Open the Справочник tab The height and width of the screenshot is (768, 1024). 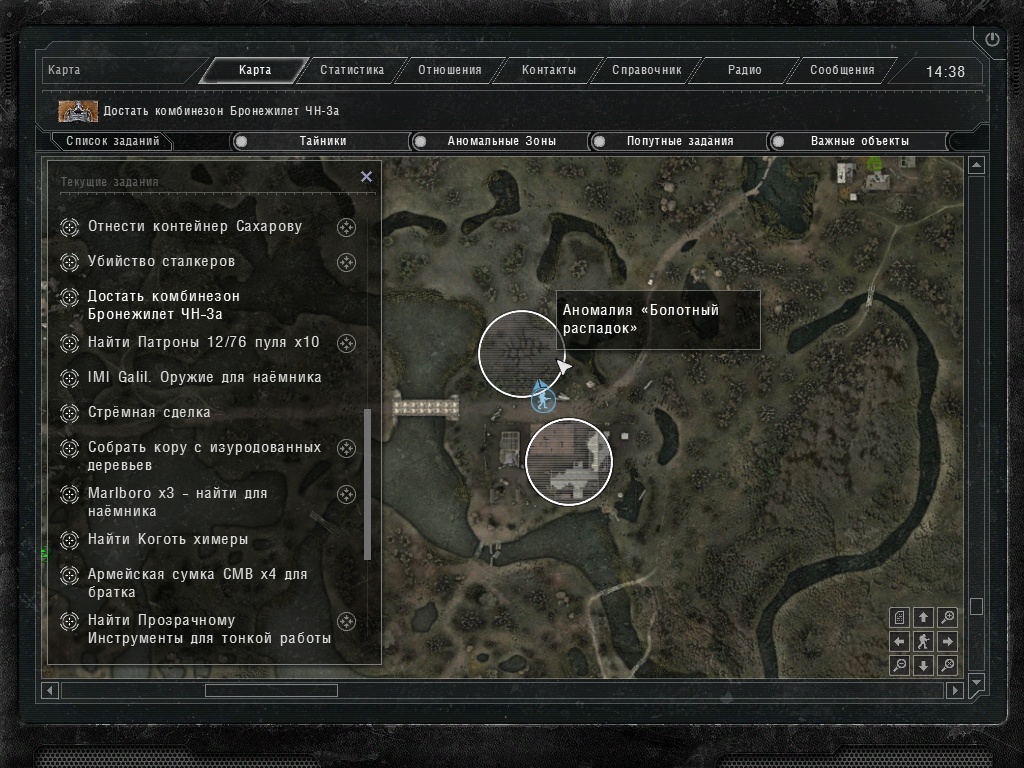click(647, 70)
